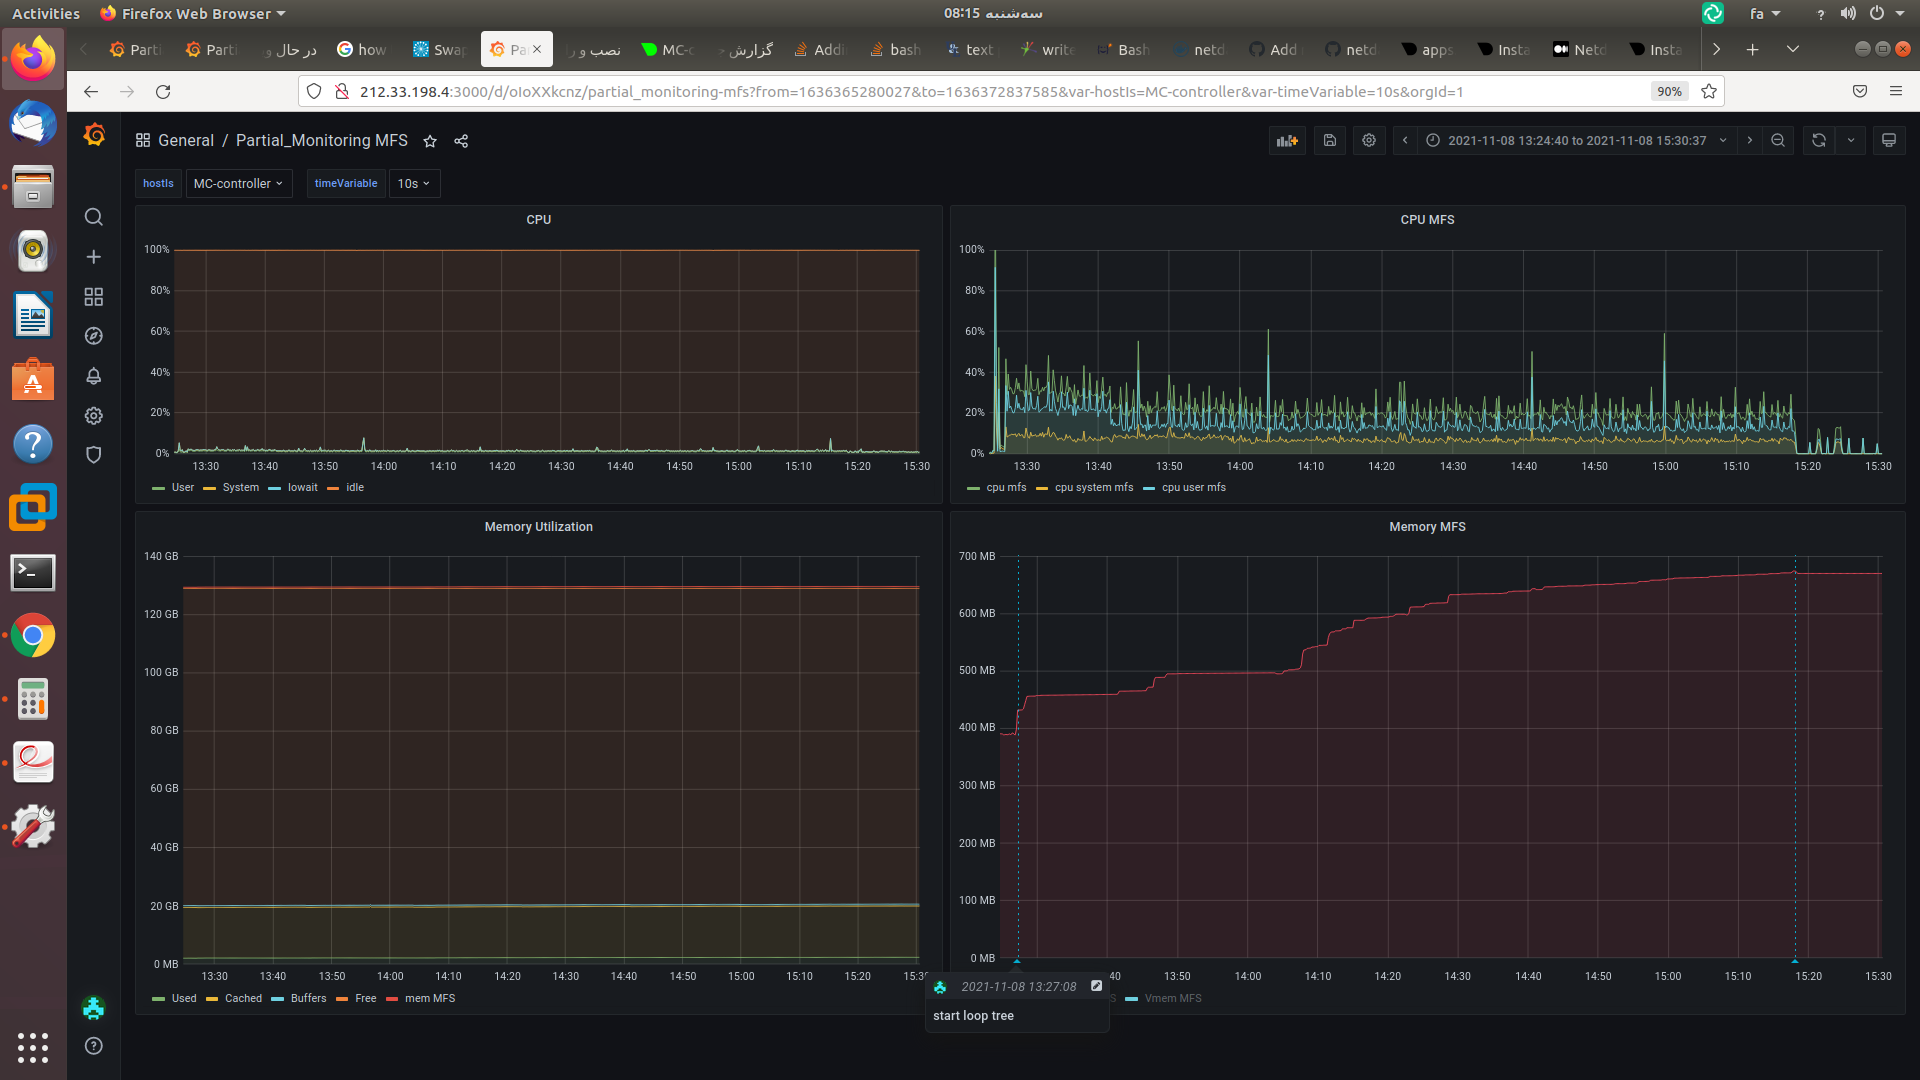The image size is (1920, 1080).
Task: Open dashboard settings gear icon
Action: pos(1369,141)
